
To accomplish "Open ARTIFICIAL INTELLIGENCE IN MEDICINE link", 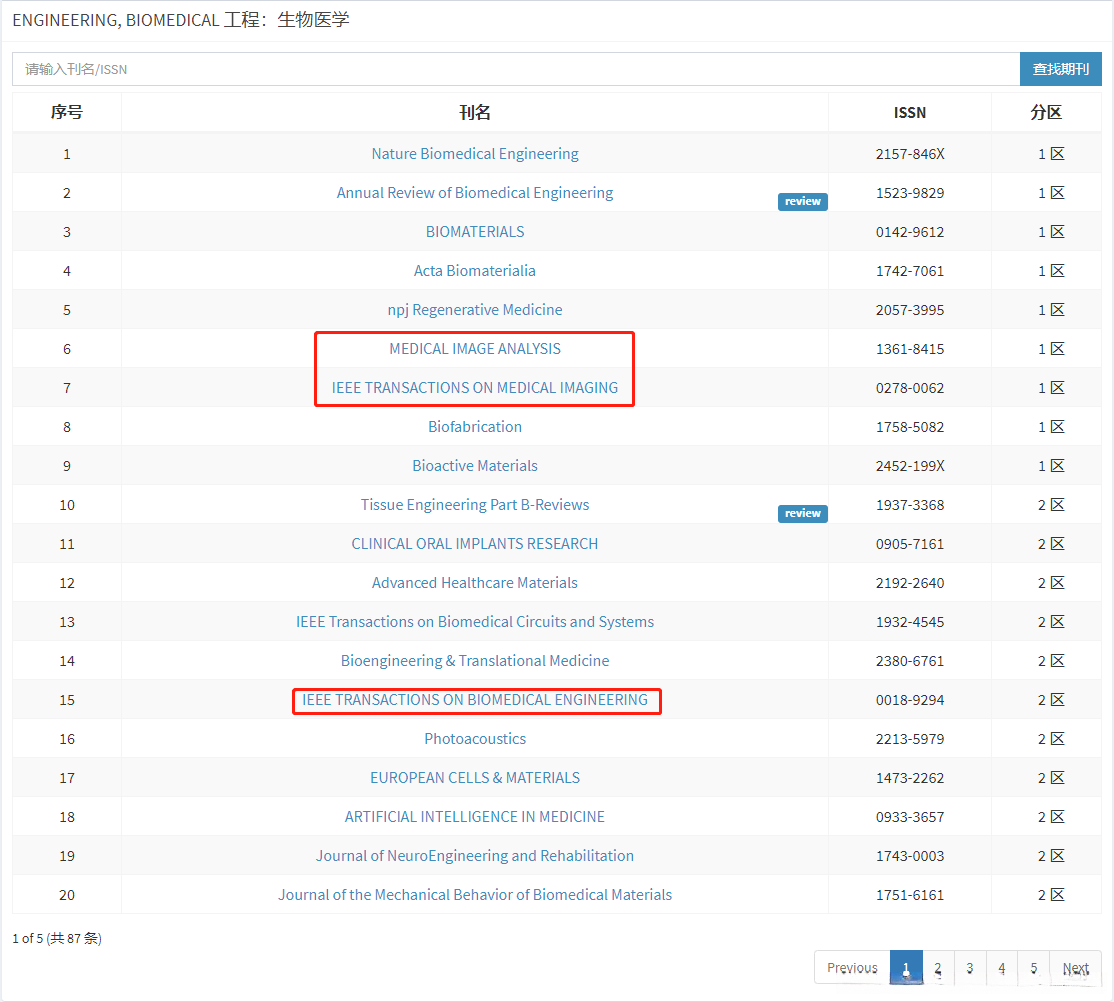I will point(475,817).
